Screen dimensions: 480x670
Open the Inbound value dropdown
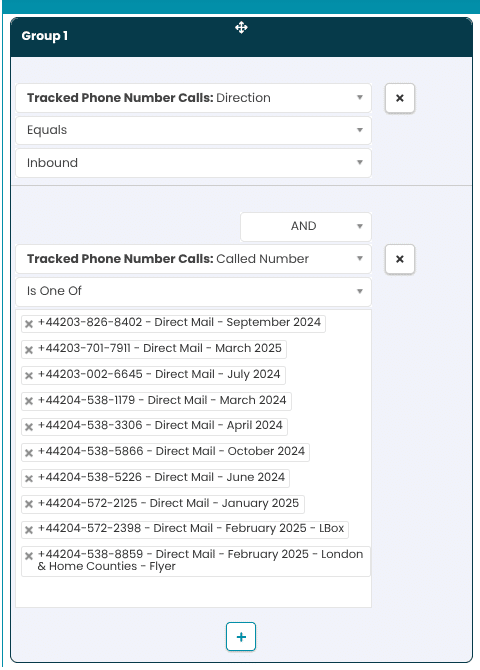(193, 163)
